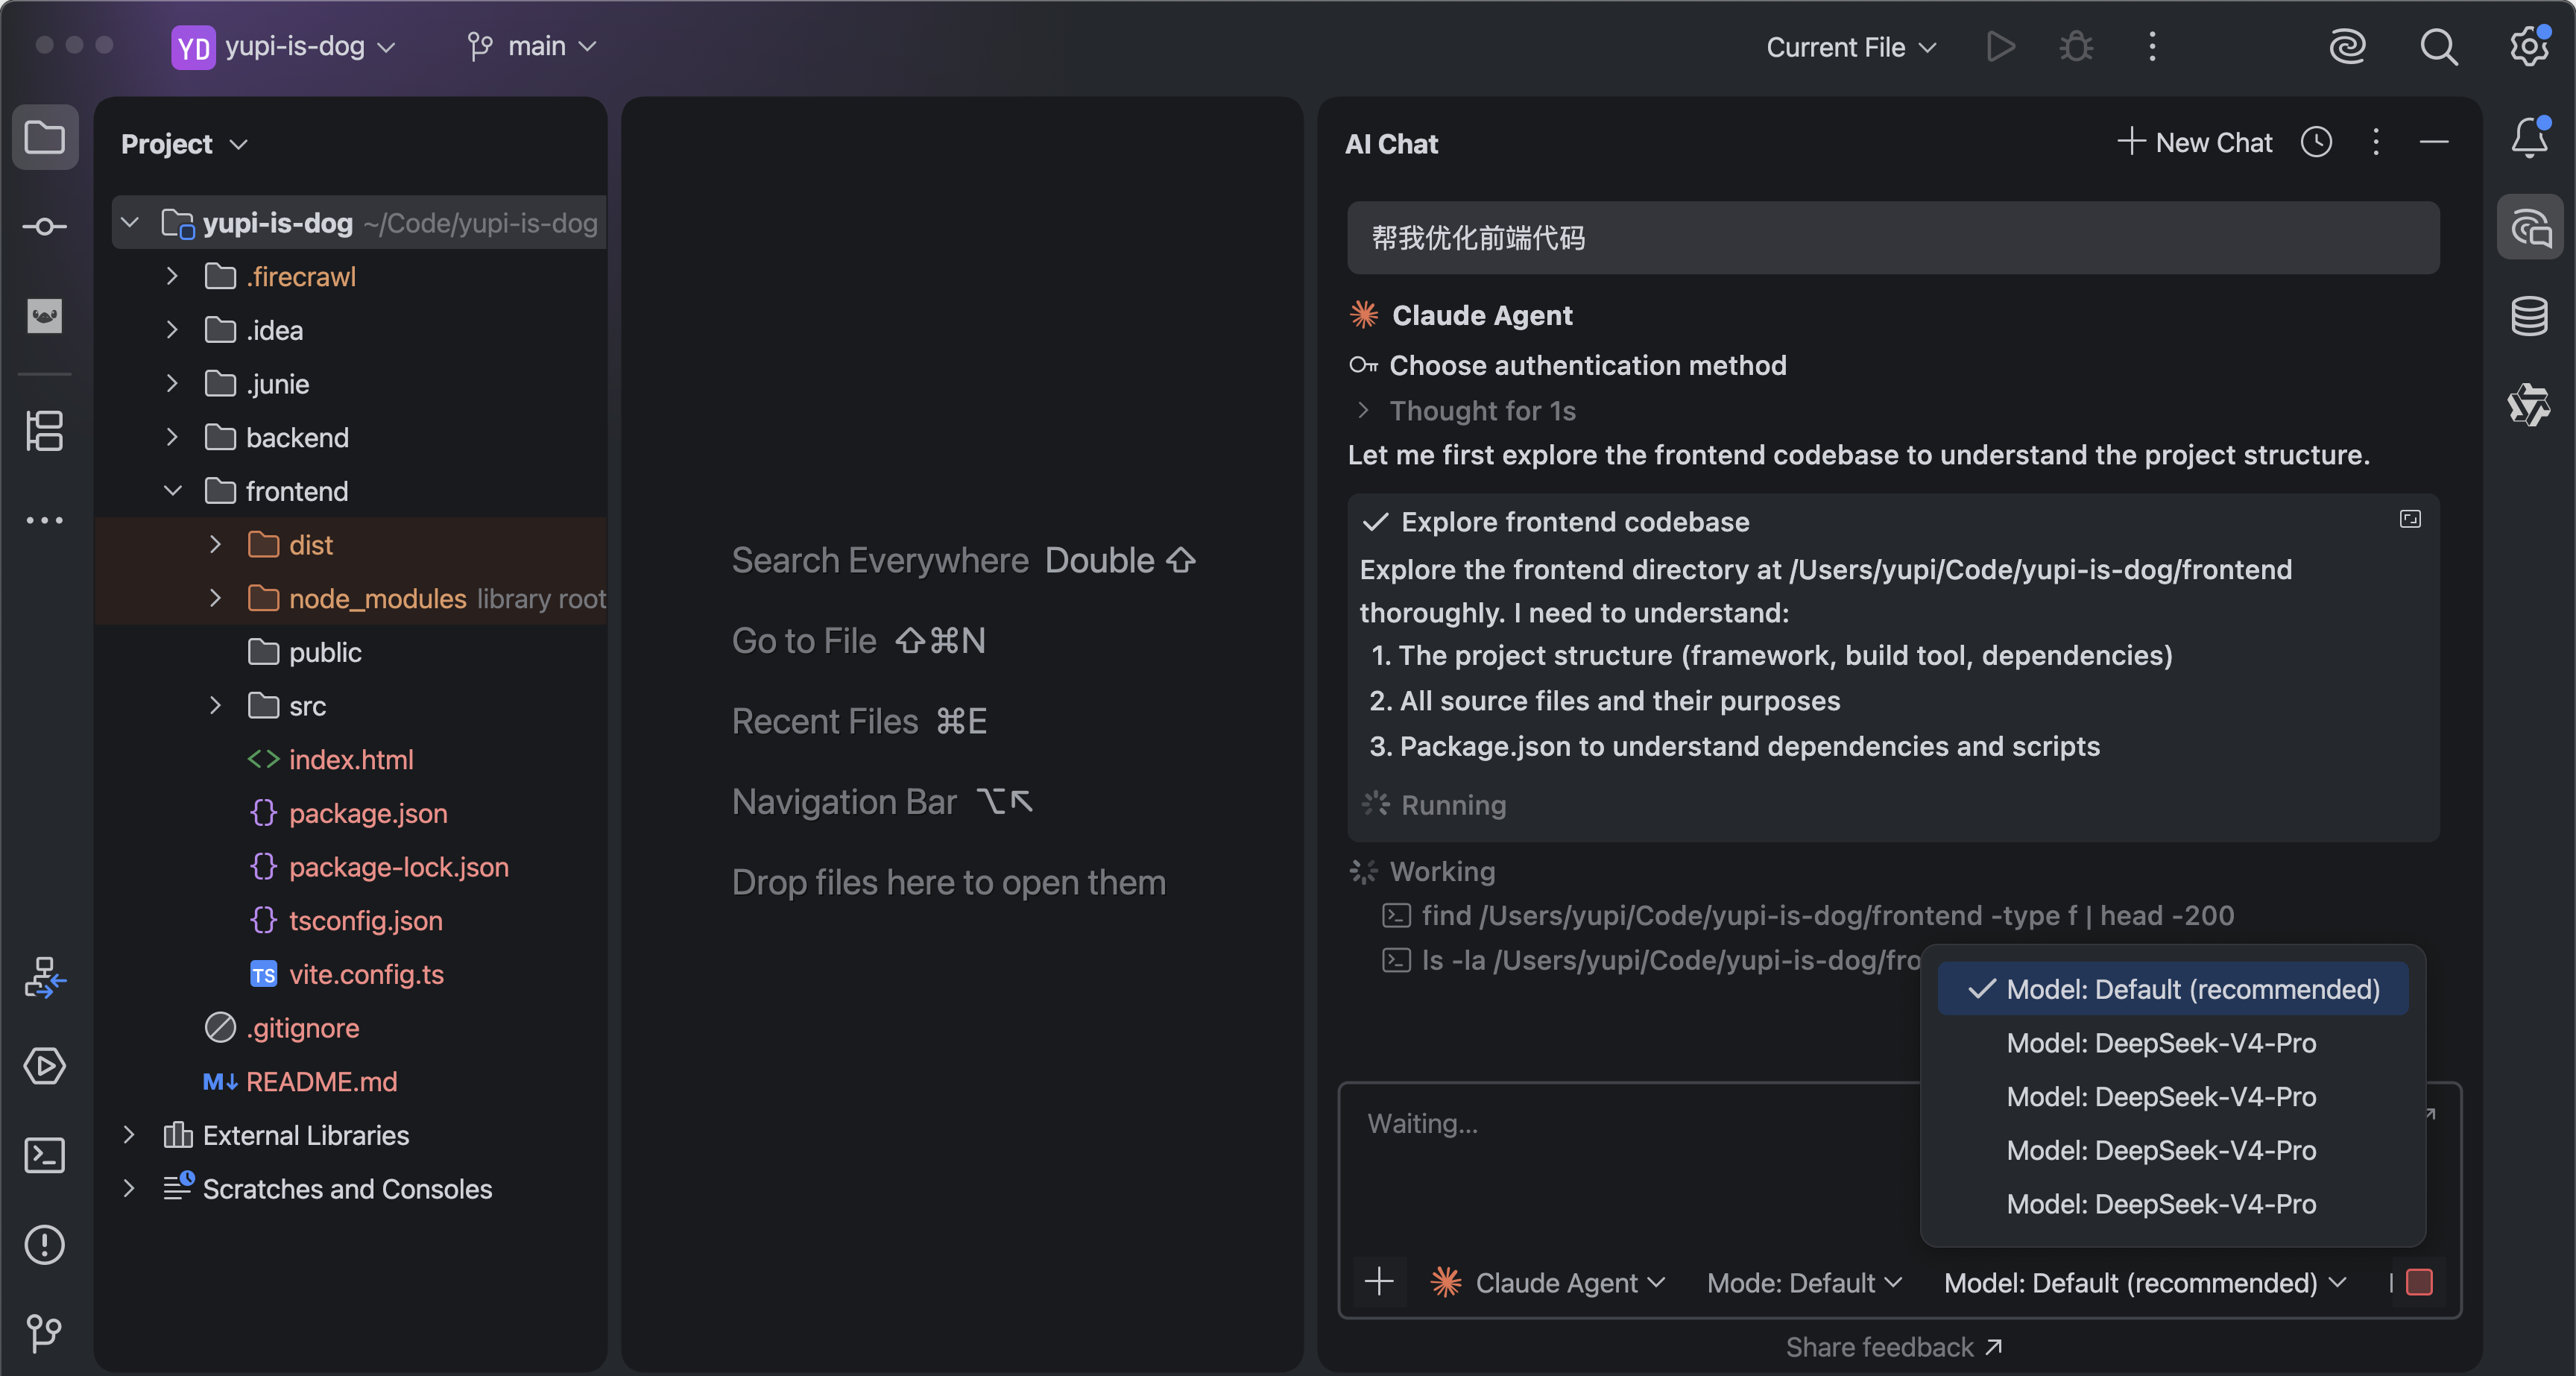This screenshot has height=1376, width=2576.
Task: Open the Share feedback link
Action: coord(1894,1347)
